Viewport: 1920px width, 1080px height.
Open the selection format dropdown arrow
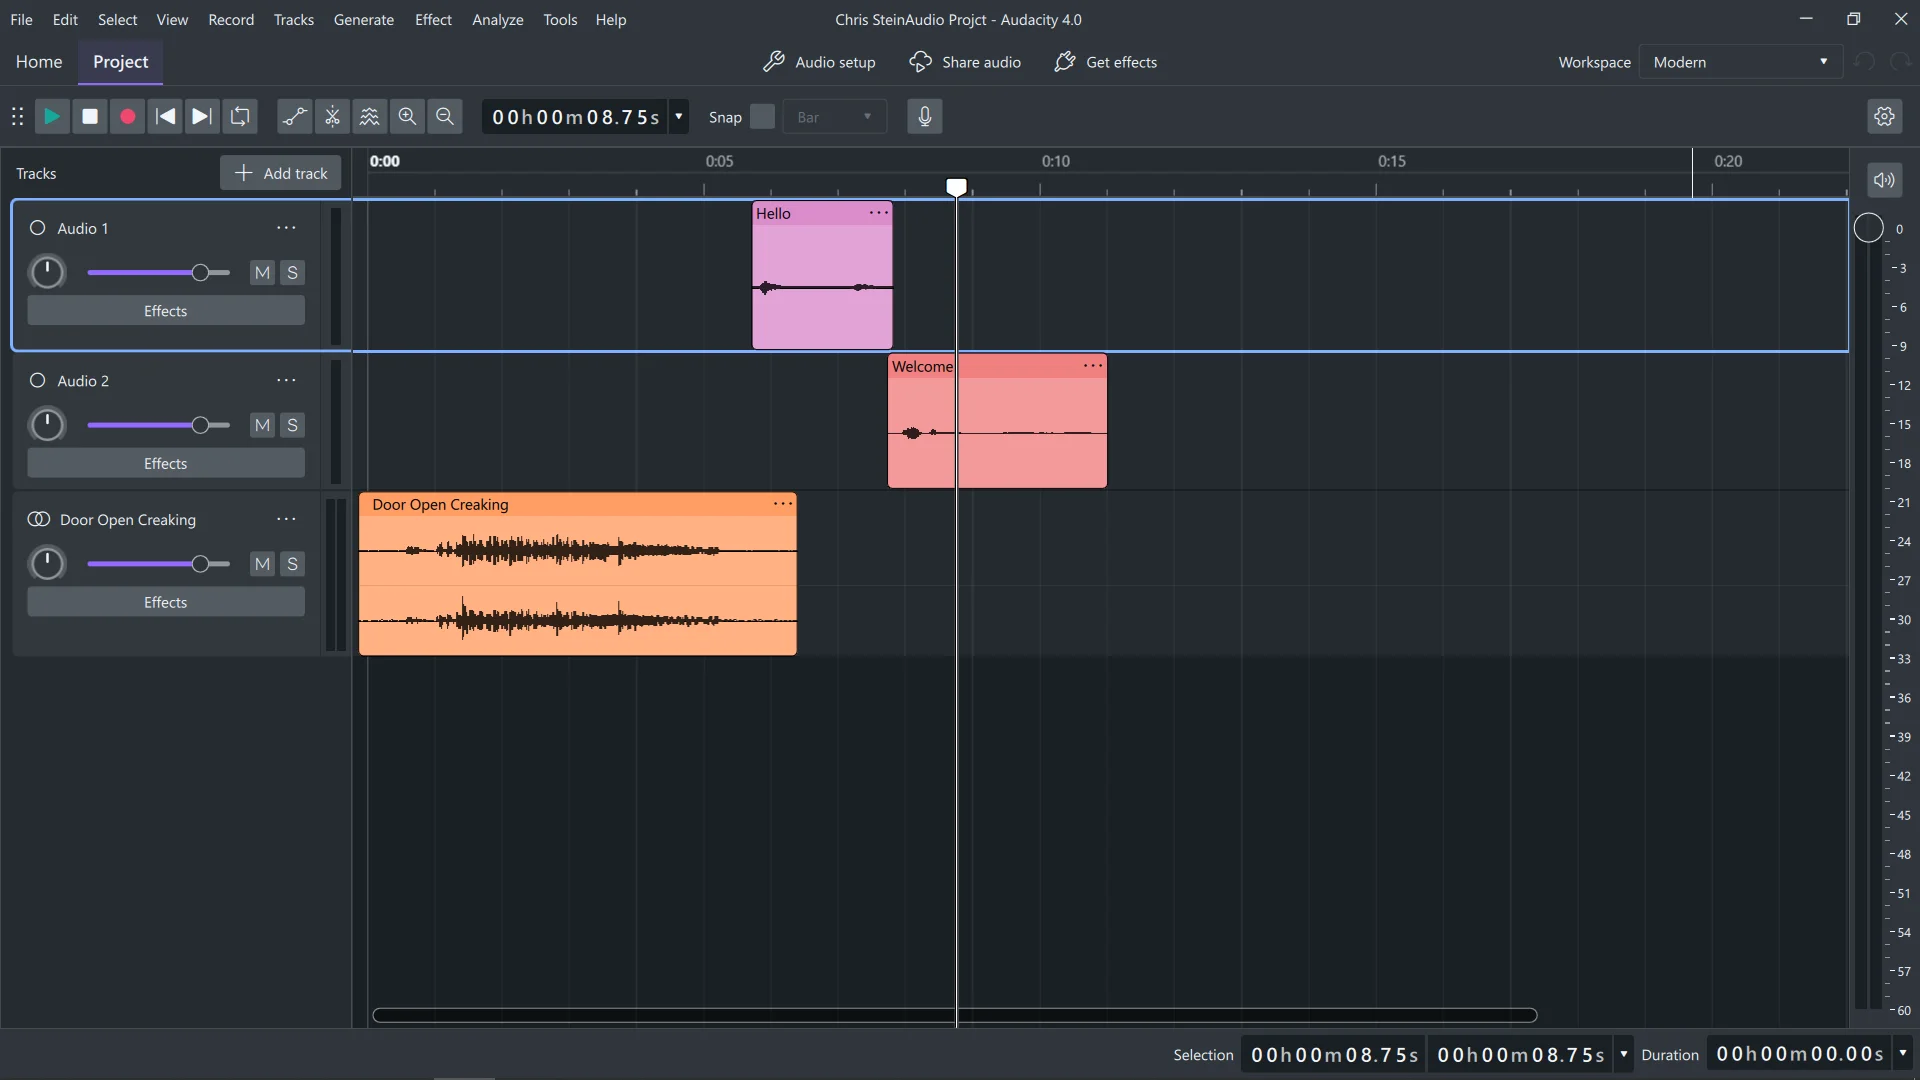[x=1623, y=1054]
